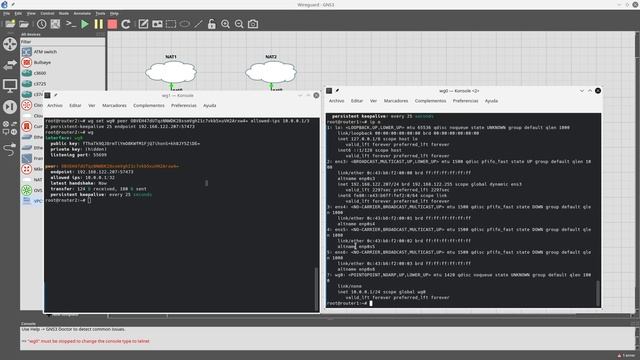Open Ayuda menu in wg1 Konsole
Screen dimensions: 640x360
[210, 105]
